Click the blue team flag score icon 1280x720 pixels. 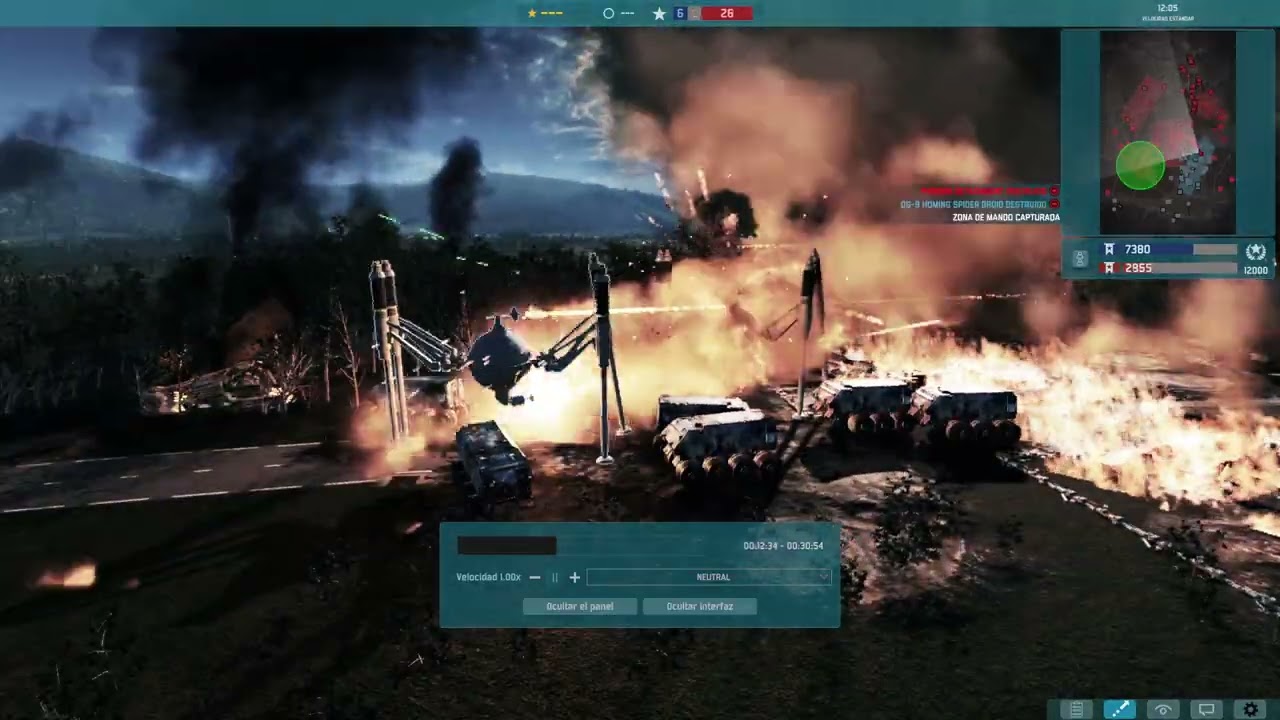click(1109, 249)
